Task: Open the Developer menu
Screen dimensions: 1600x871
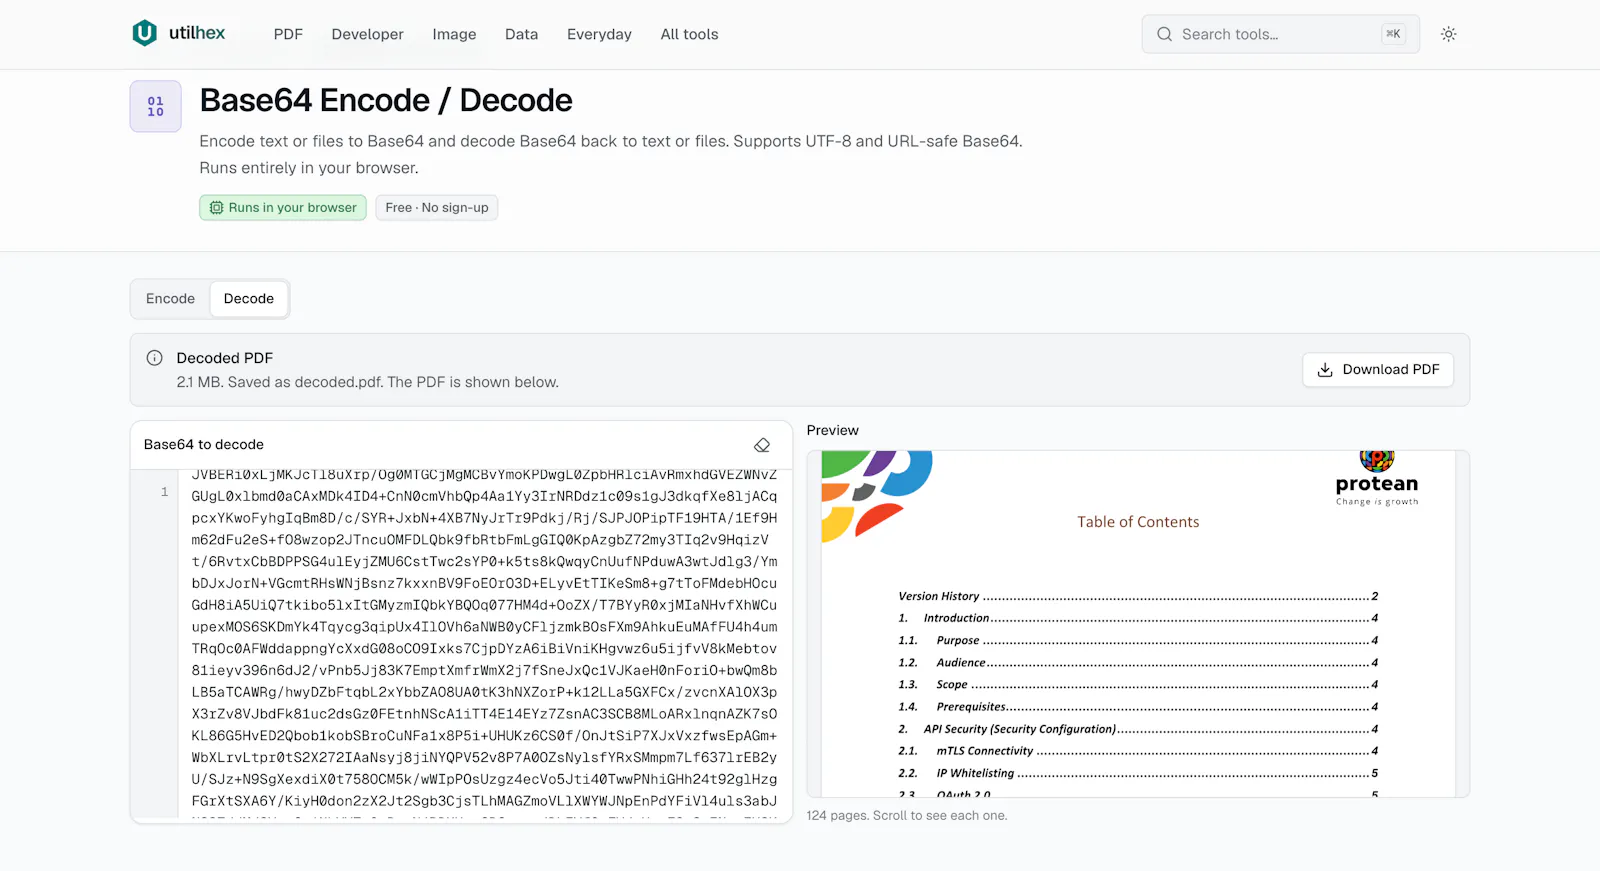Action: click(x=368, y=34)
